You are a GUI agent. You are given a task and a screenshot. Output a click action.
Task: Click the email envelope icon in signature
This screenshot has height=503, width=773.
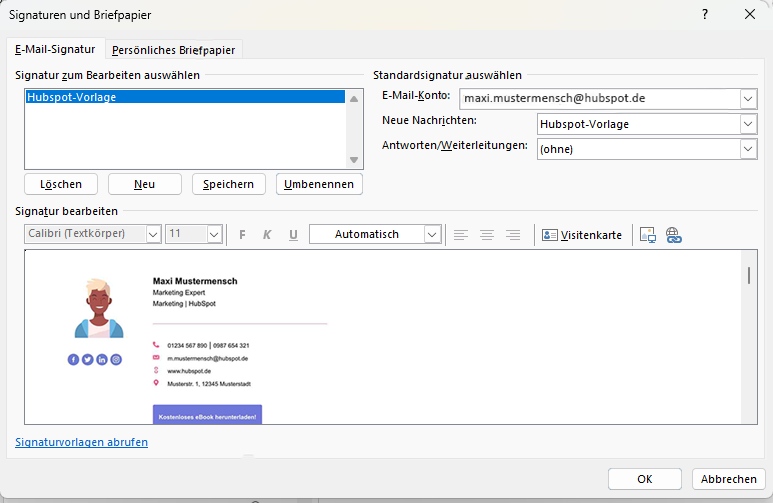[156, 358]
